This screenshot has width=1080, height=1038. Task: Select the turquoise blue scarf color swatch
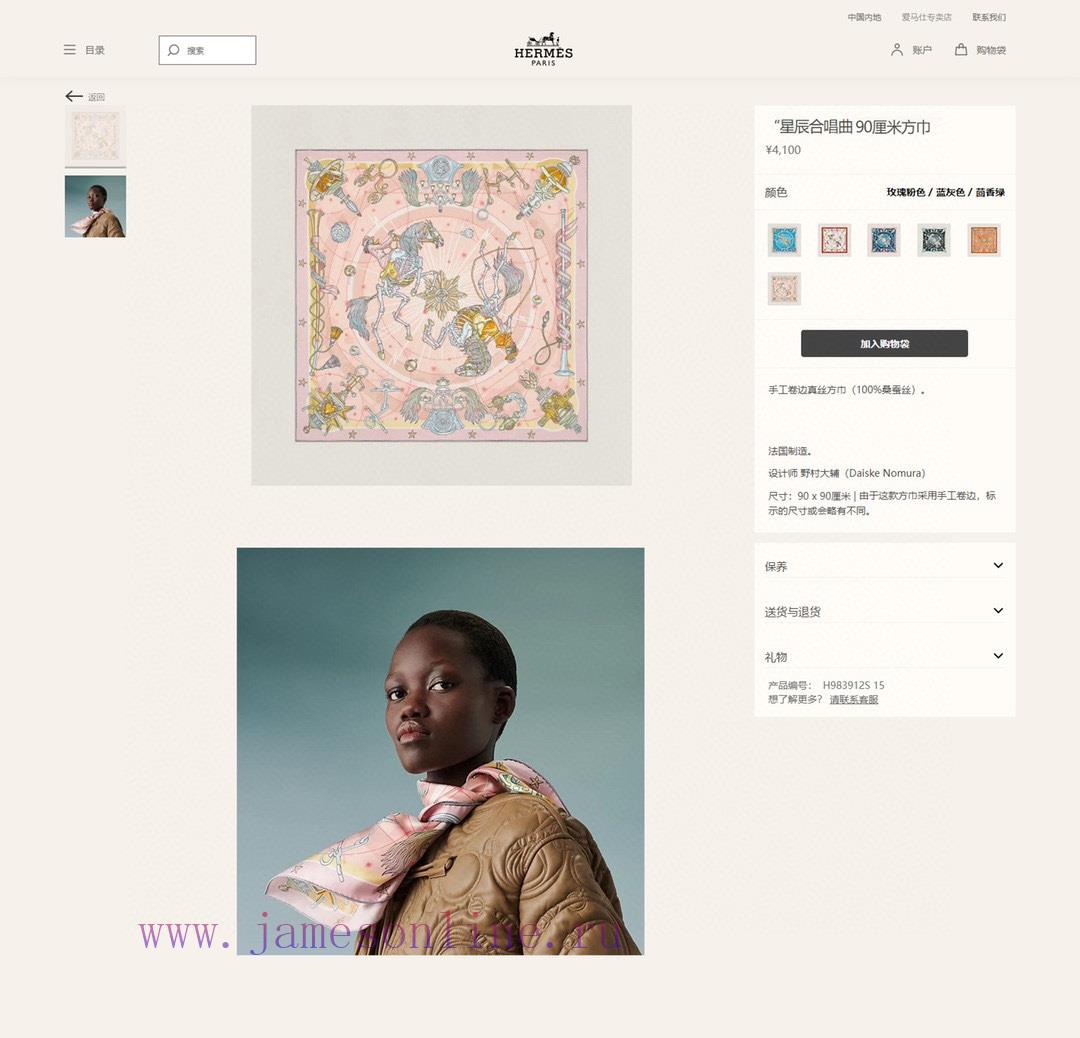(x=784, y=240)
